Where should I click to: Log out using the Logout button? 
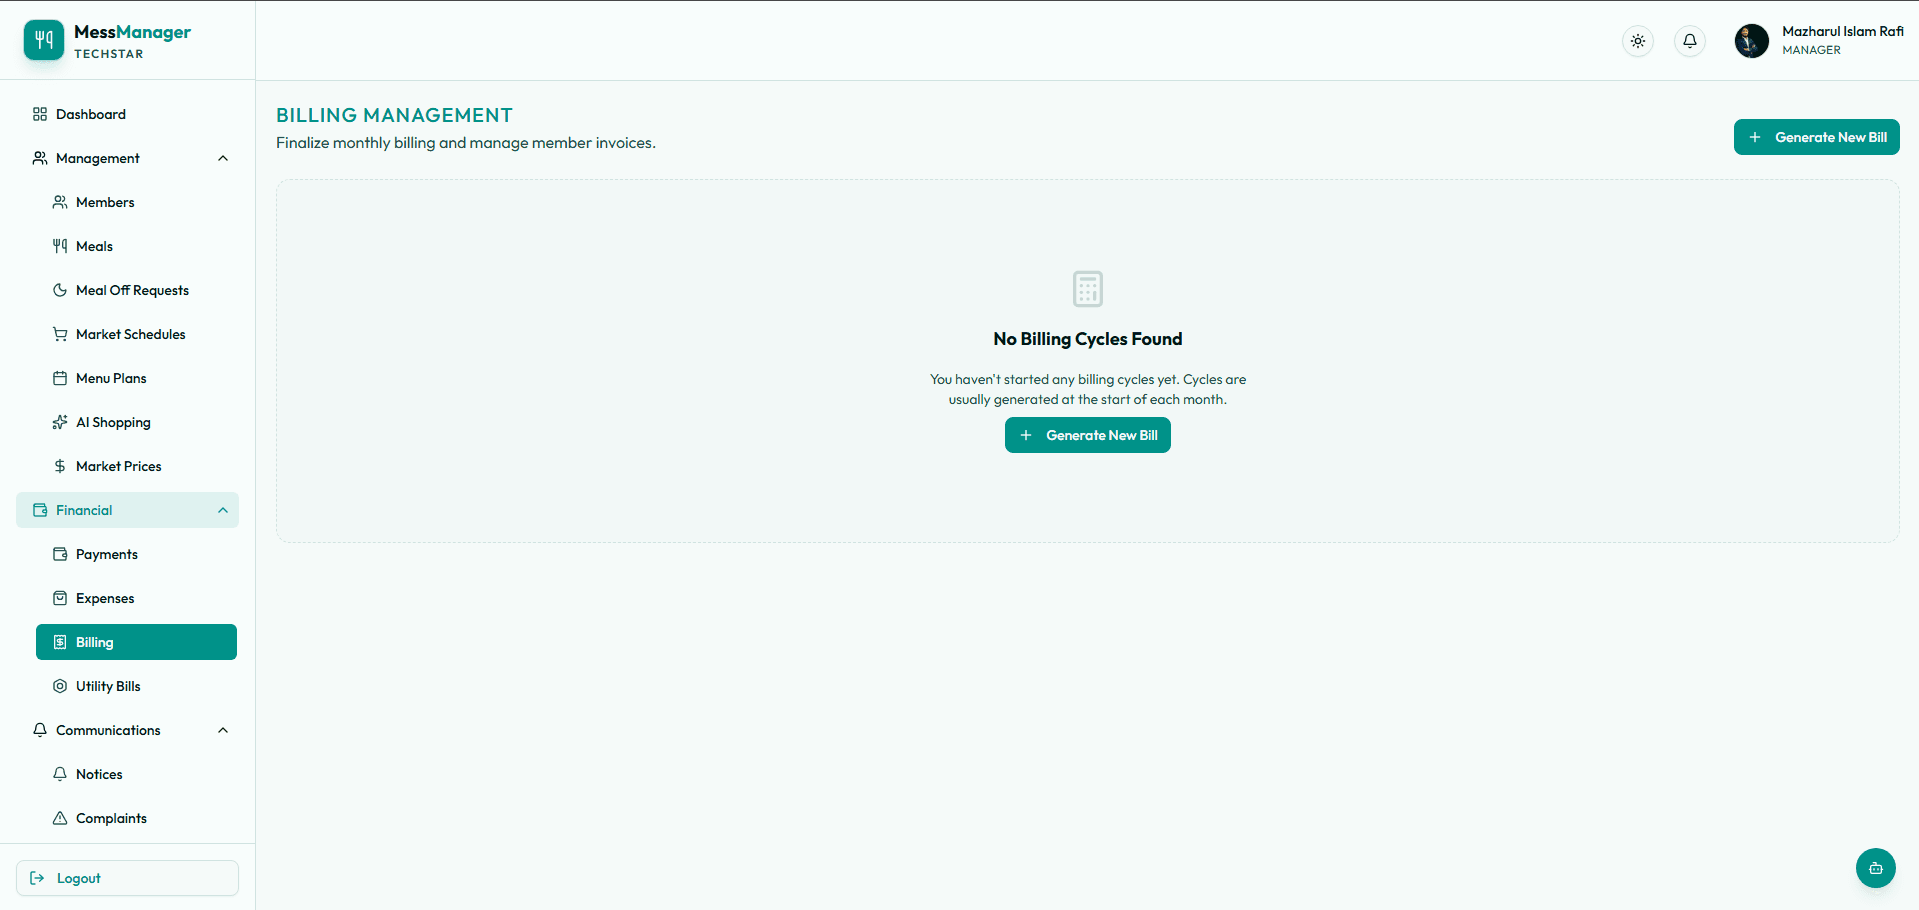point(127,878)
